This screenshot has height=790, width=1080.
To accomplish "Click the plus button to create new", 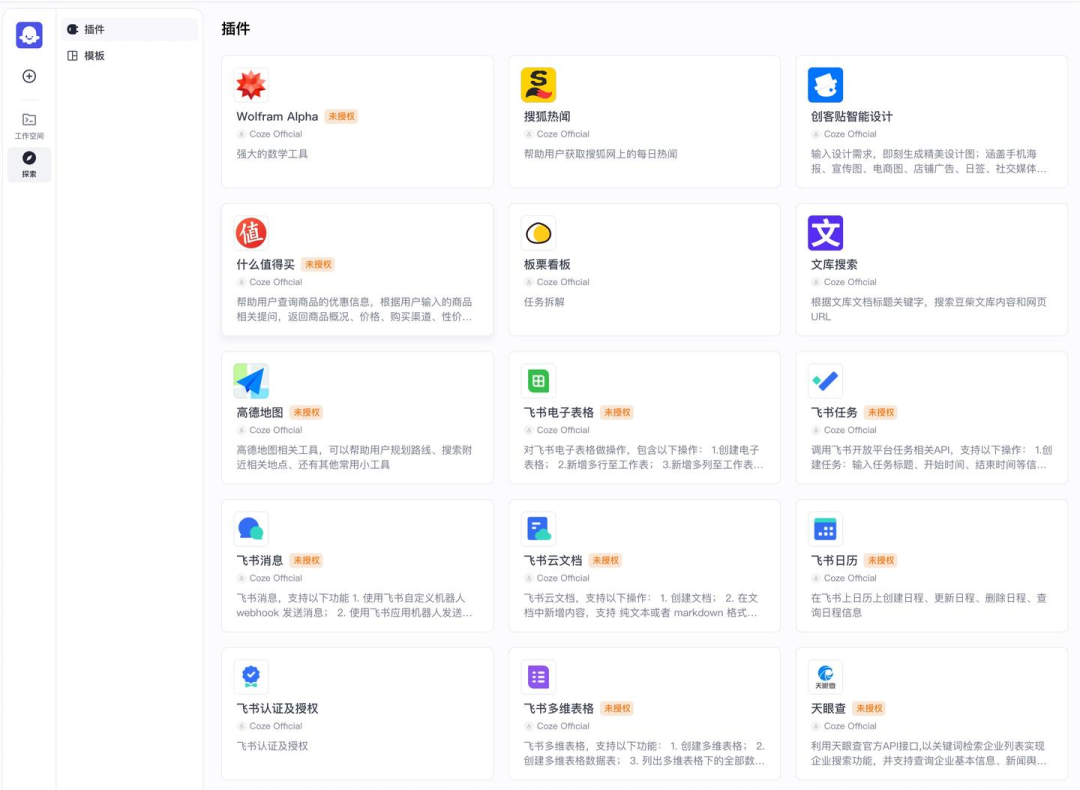I will 28,75.
